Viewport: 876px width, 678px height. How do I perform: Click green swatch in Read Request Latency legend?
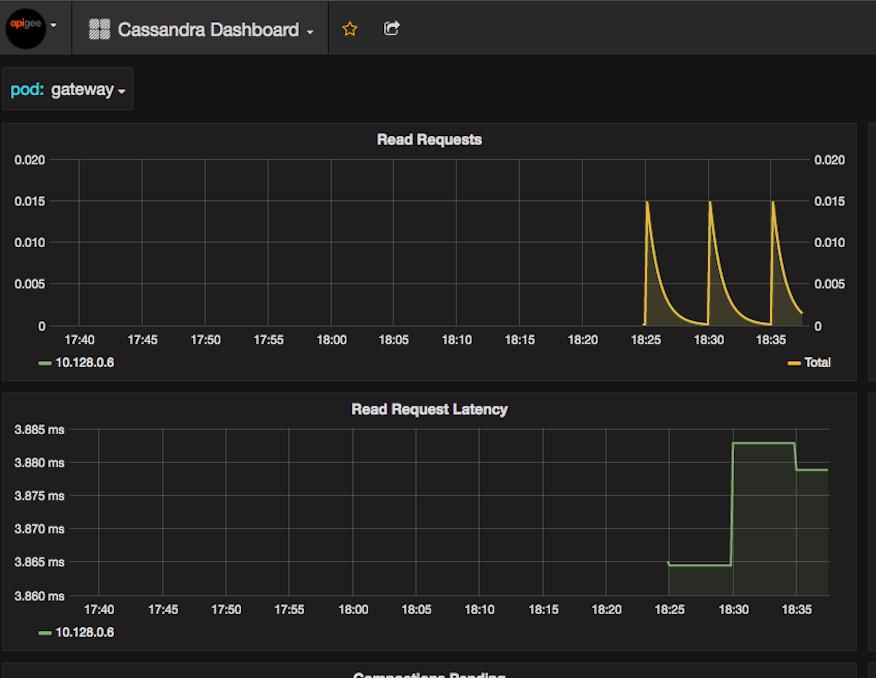(45, 633)
